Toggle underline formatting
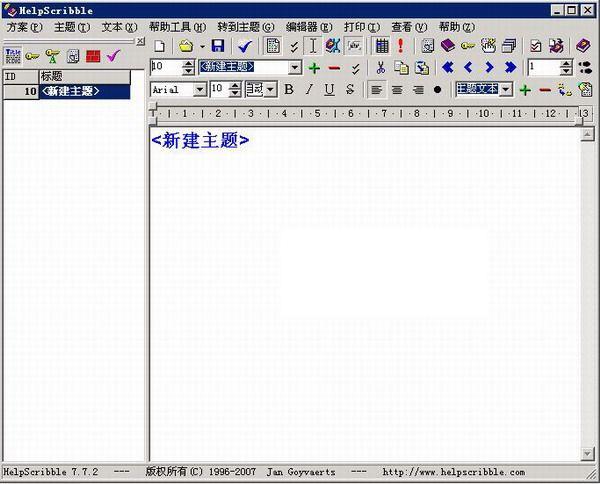 click(x=329, y=90)
